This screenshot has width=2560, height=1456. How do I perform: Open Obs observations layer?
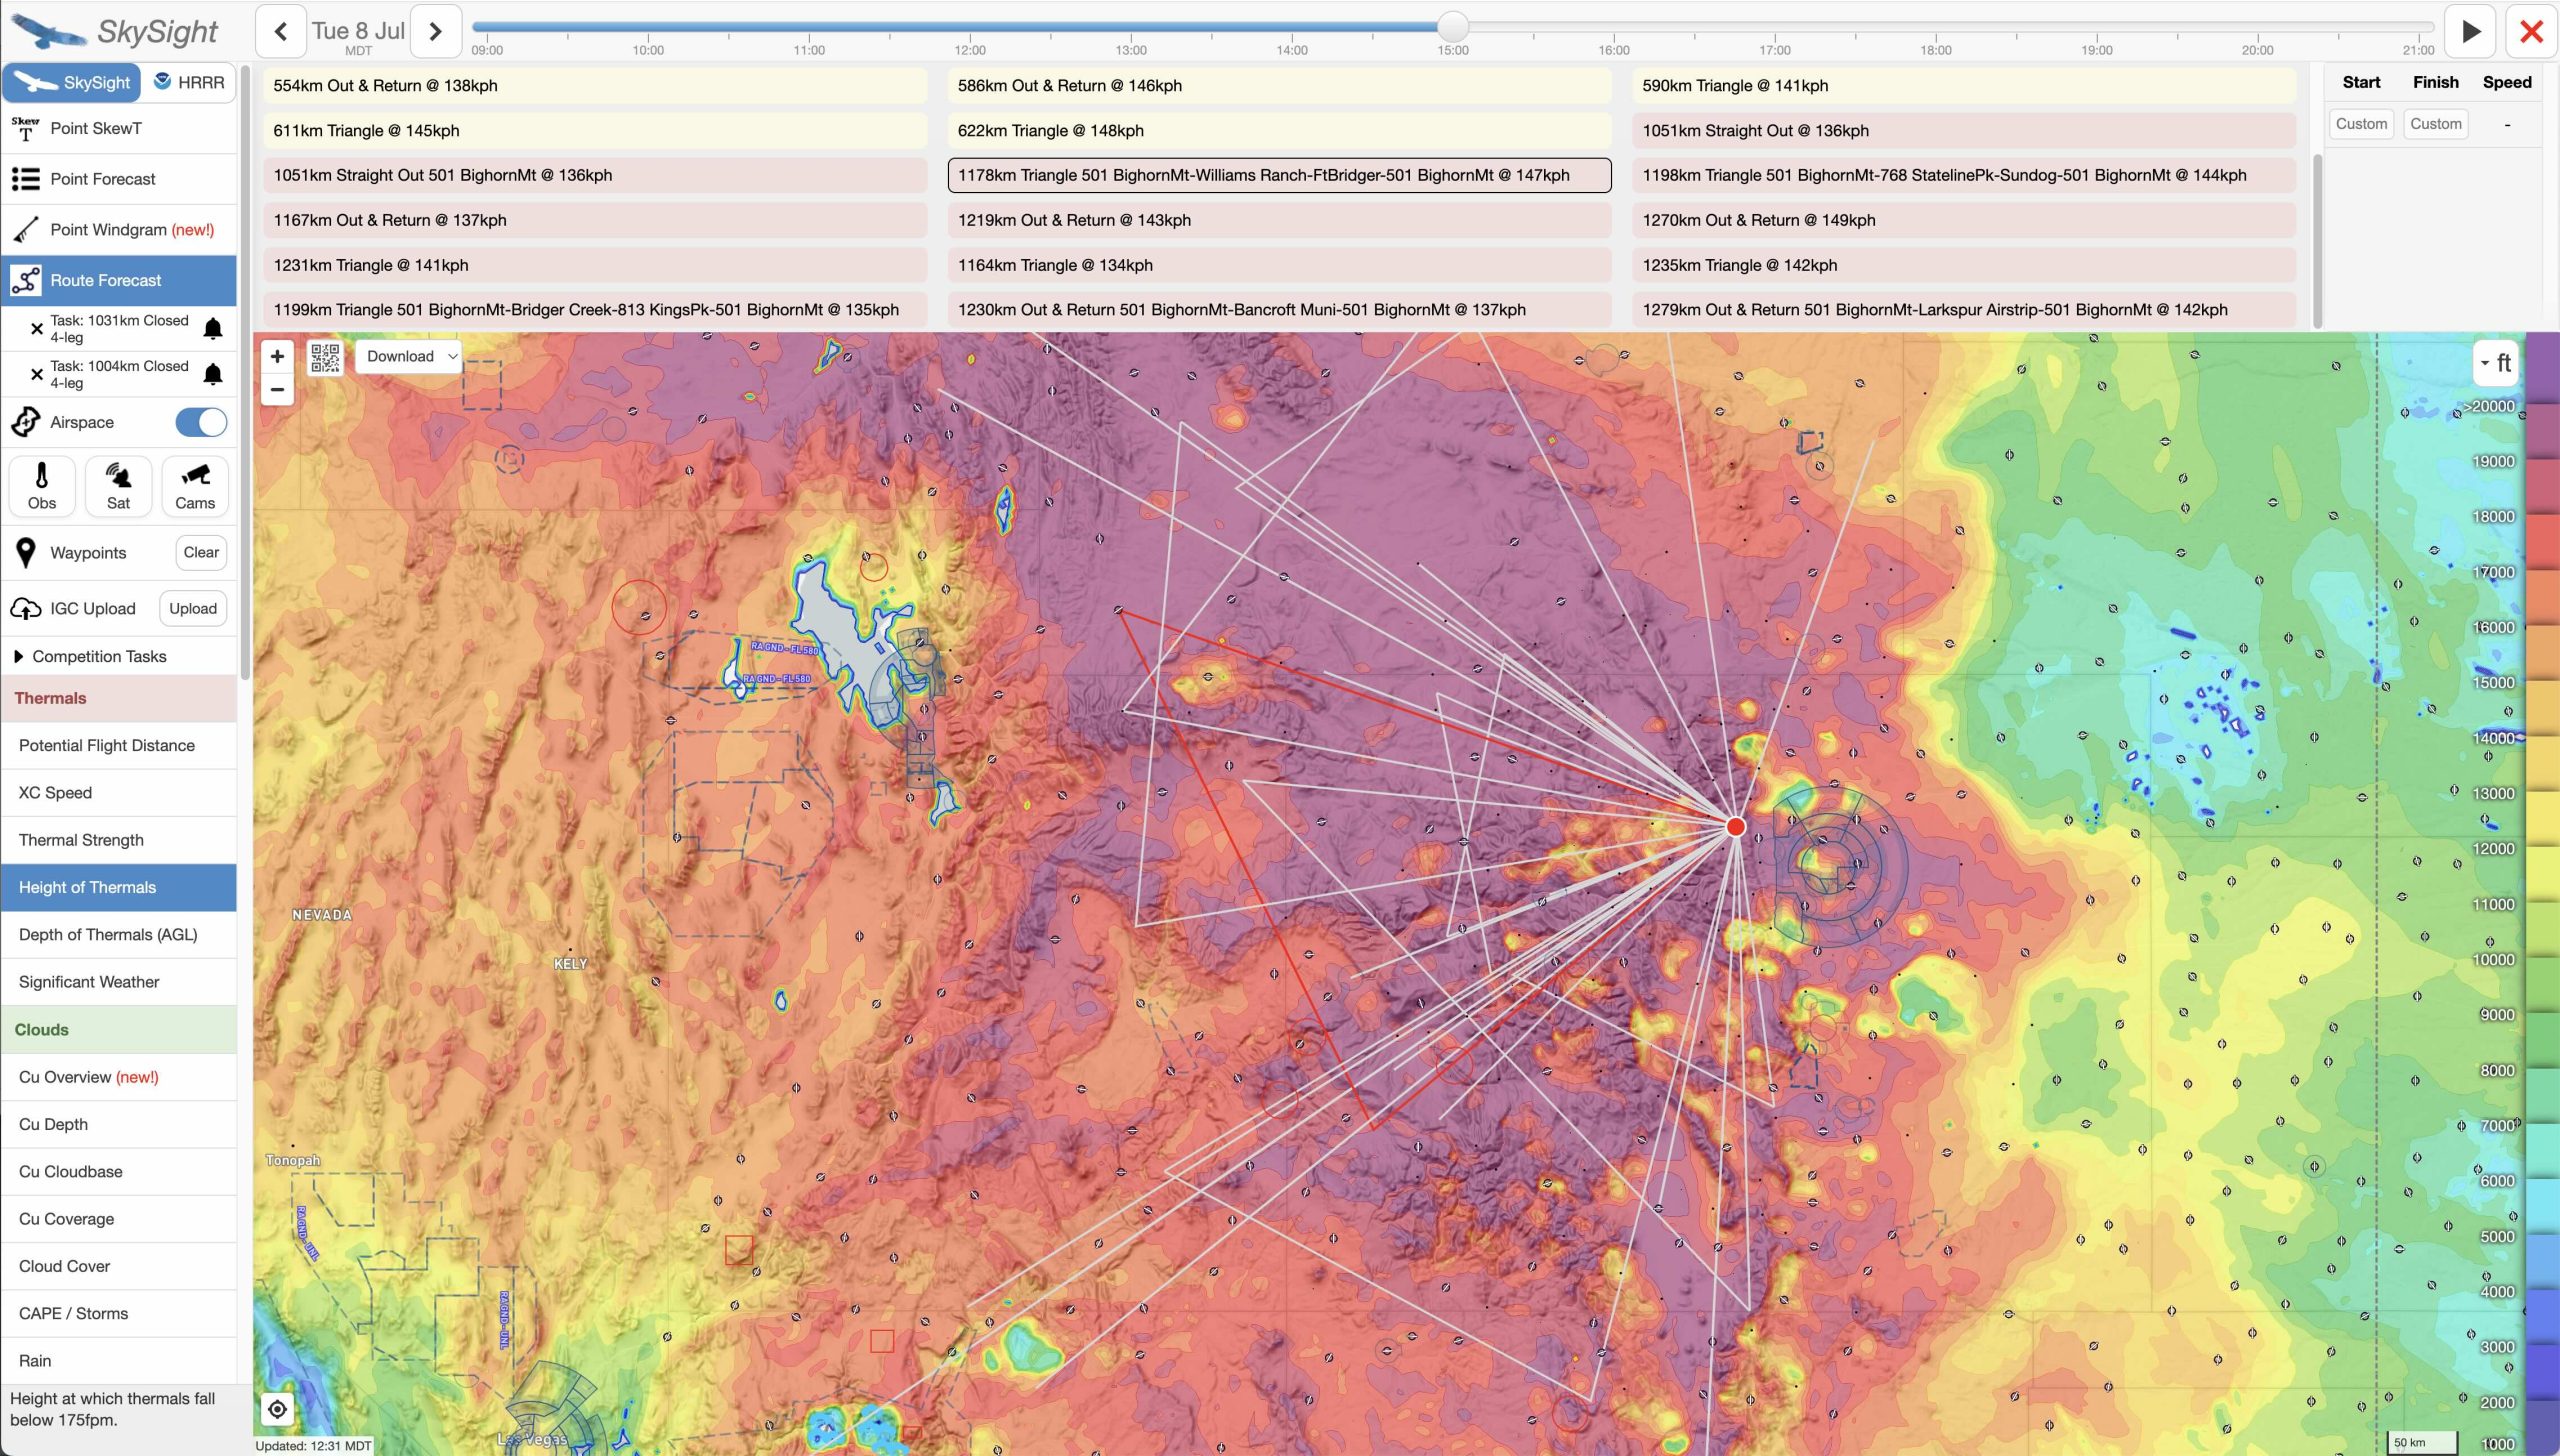point(41,486)
